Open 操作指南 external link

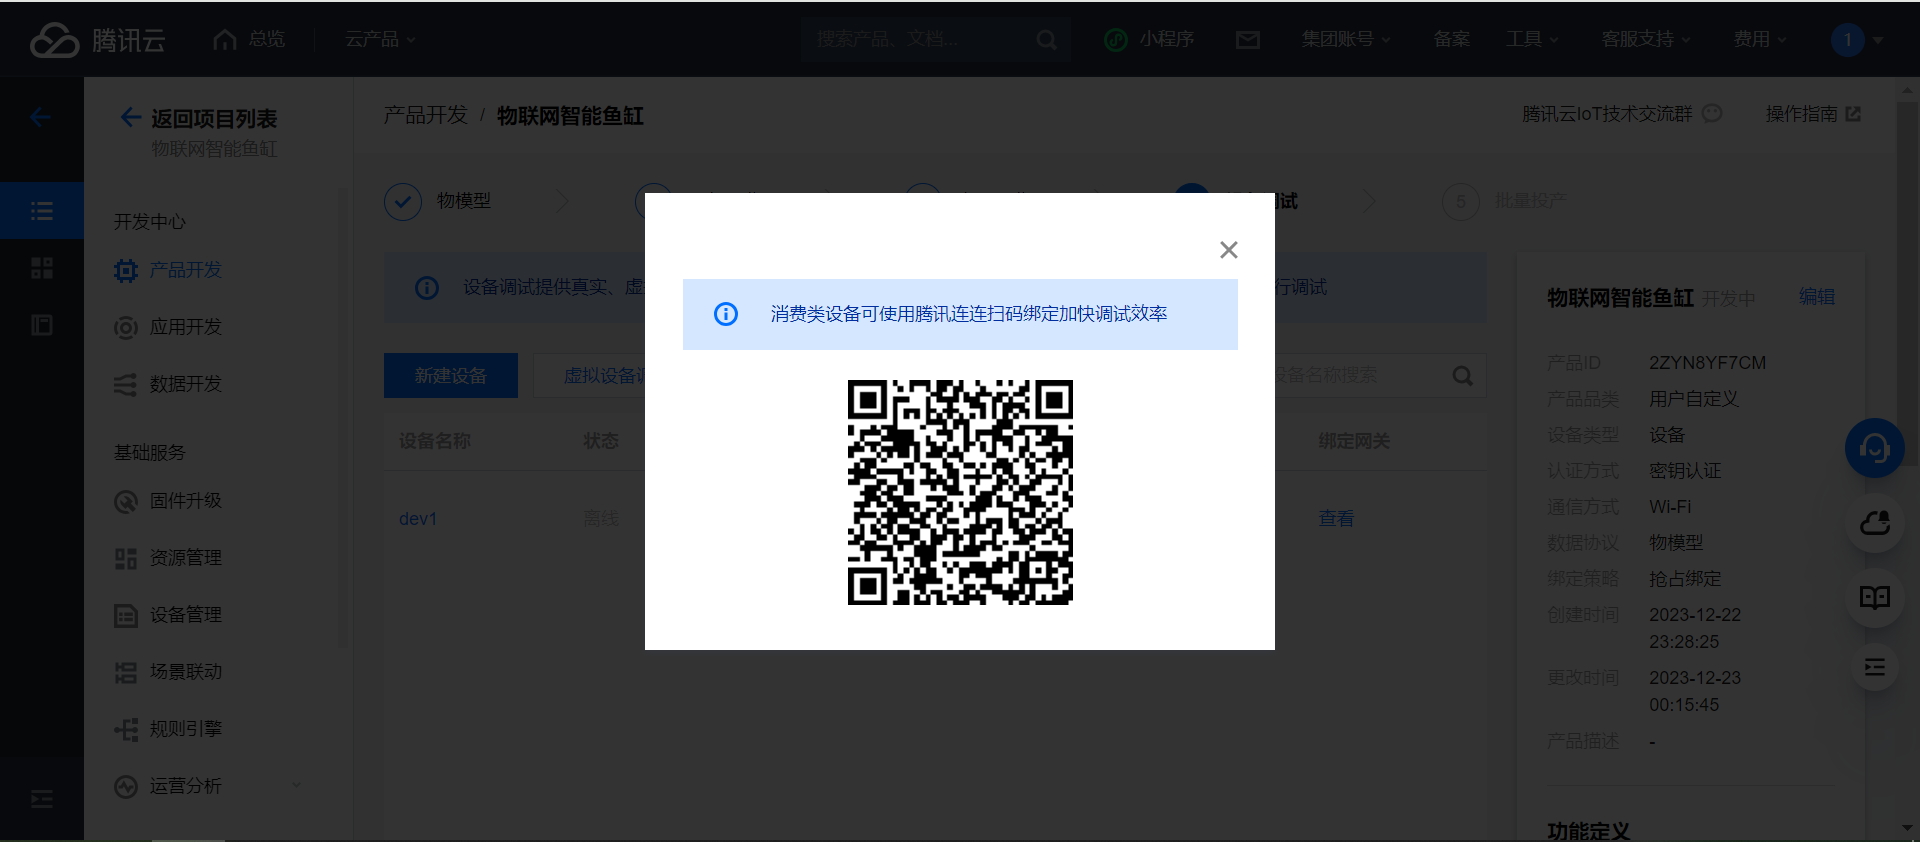coord(1813,114)
